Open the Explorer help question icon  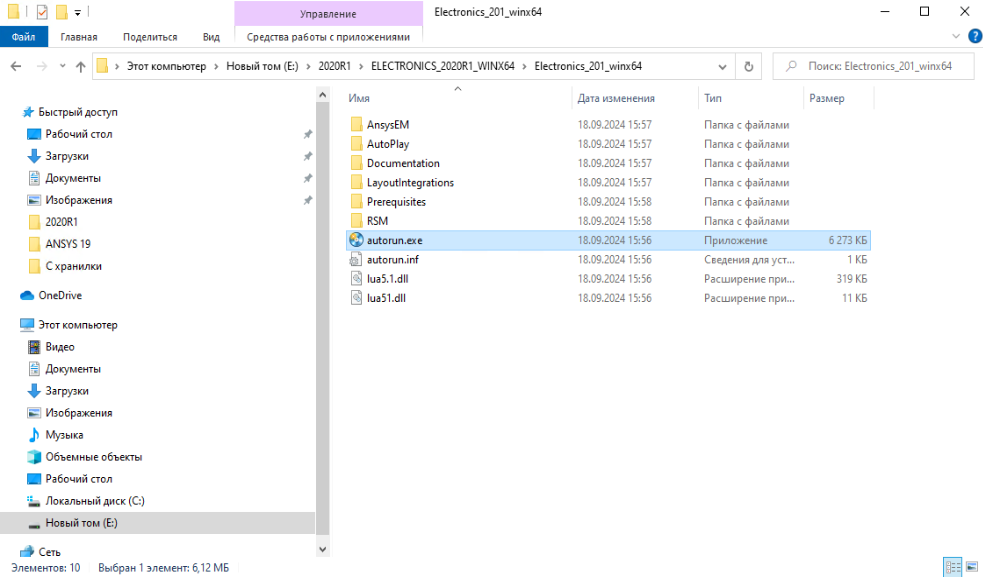click(975, 36)
